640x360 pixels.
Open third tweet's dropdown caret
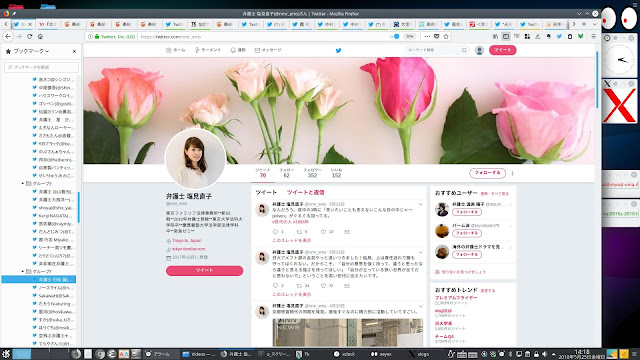[x=420, y=306]
